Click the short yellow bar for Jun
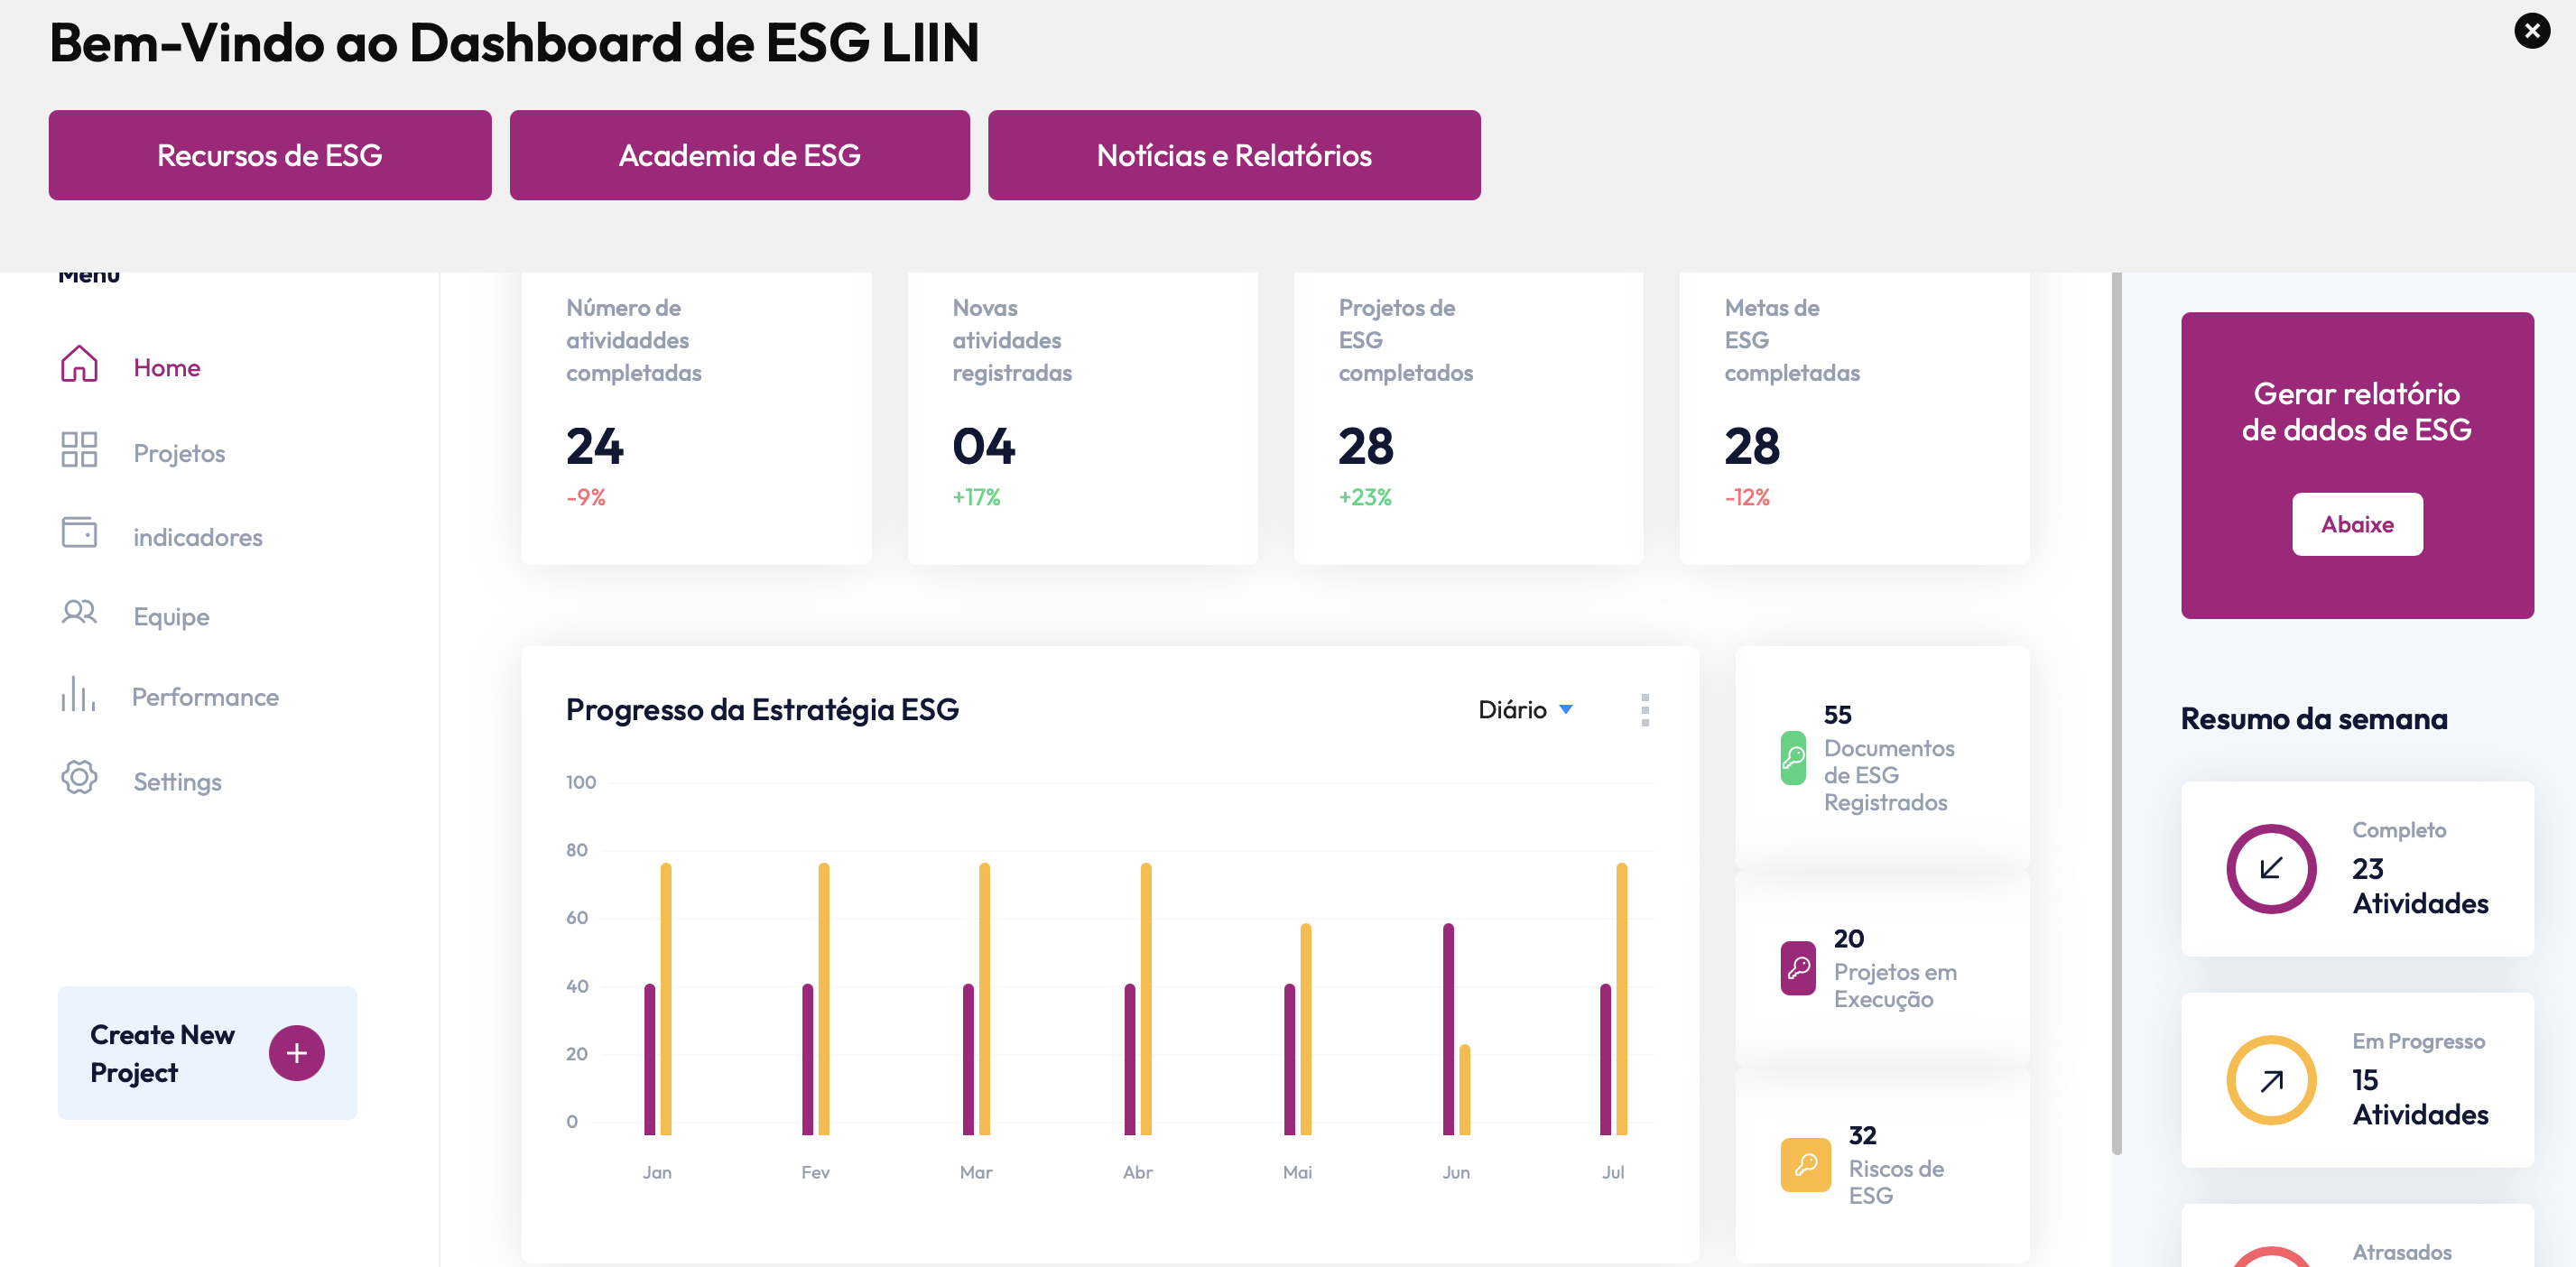This screenshot has width=2576, height=1267. pyautogui.click(x=1464, y=1090)
